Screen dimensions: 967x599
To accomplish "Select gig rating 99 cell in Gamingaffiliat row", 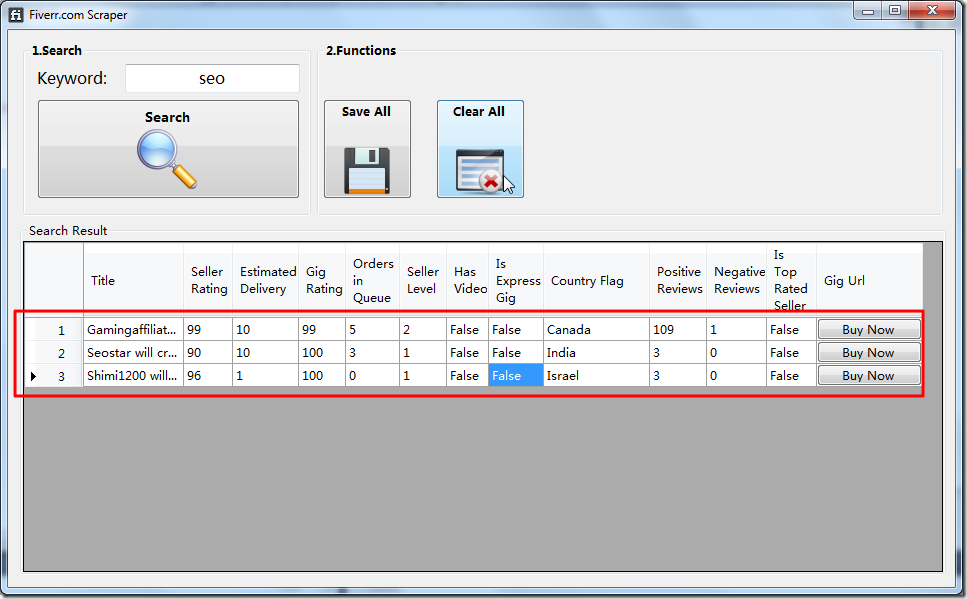I will [x=322, y=329].
